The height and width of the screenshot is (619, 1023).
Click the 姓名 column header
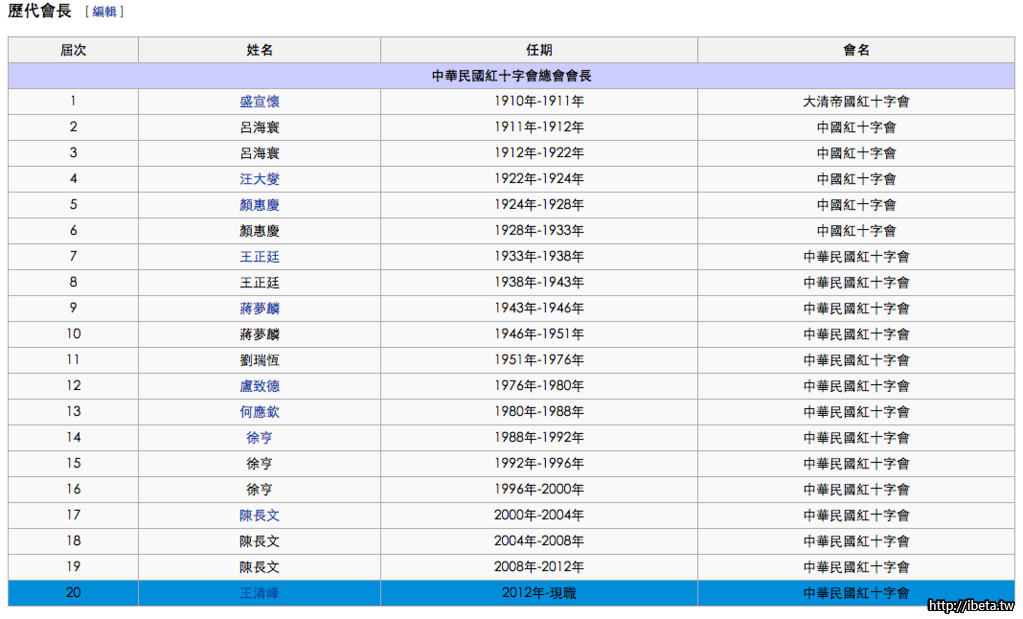pyautogui.click(x=259, y=50)
